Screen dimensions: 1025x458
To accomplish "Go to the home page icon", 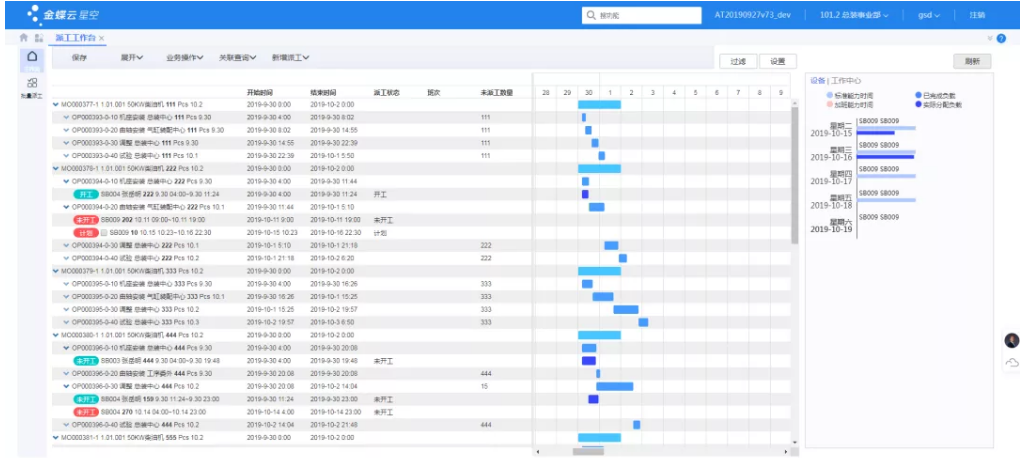I will click(24, 38).
